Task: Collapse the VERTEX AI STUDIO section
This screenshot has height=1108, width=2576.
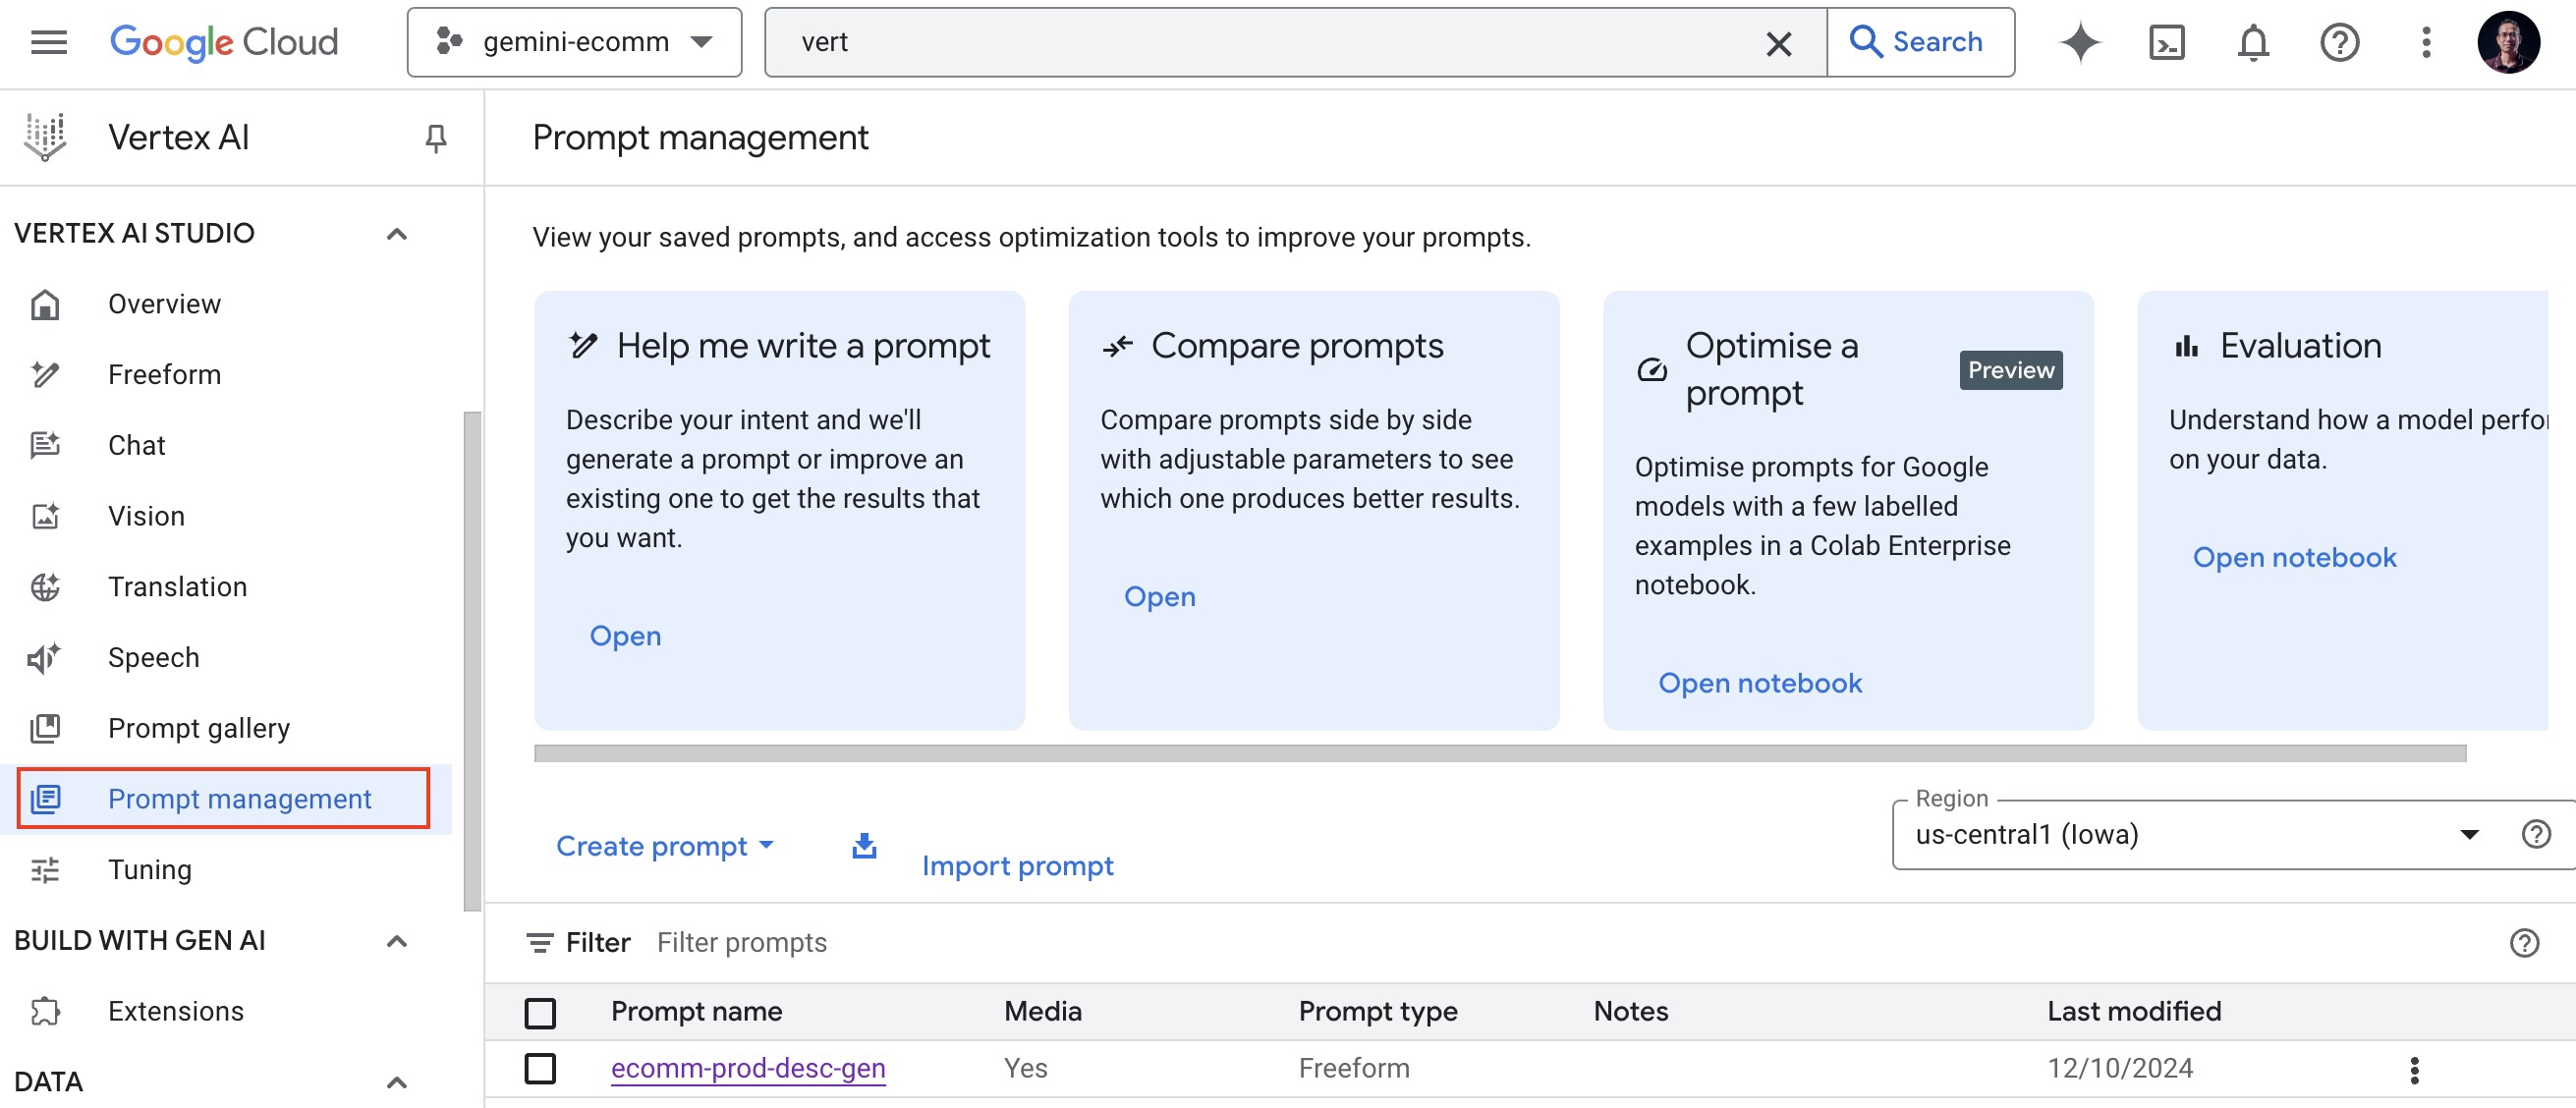Action: tap(397, 233)
